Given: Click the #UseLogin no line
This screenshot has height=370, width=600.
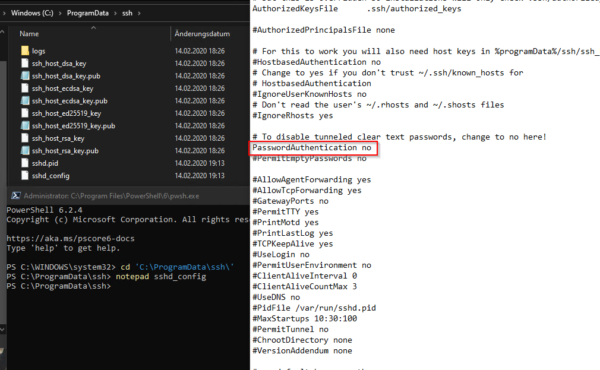Looking at the screenshot, I should (x=281, y=254).
